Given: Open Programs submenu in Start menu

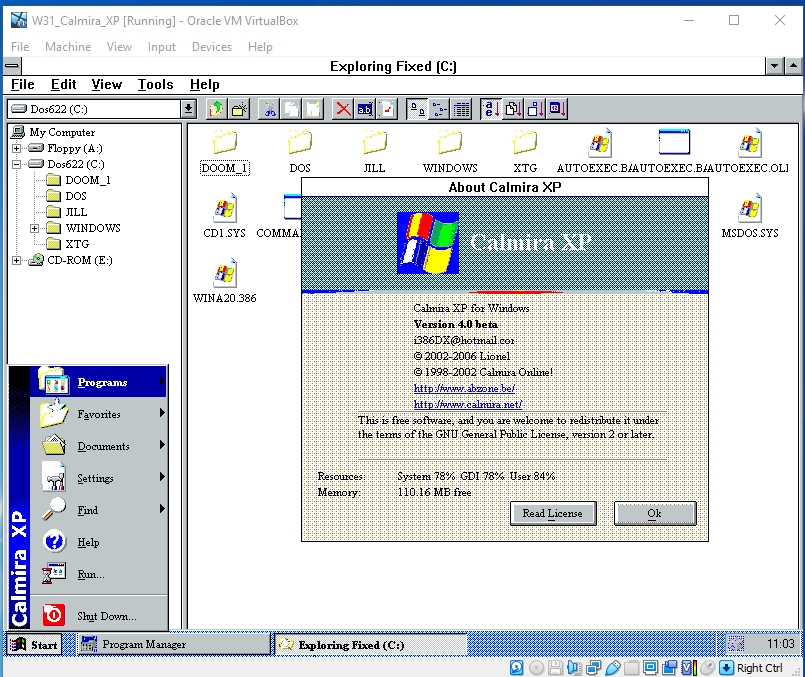Looking at the screenshot, I should click(x=99, y=382).
